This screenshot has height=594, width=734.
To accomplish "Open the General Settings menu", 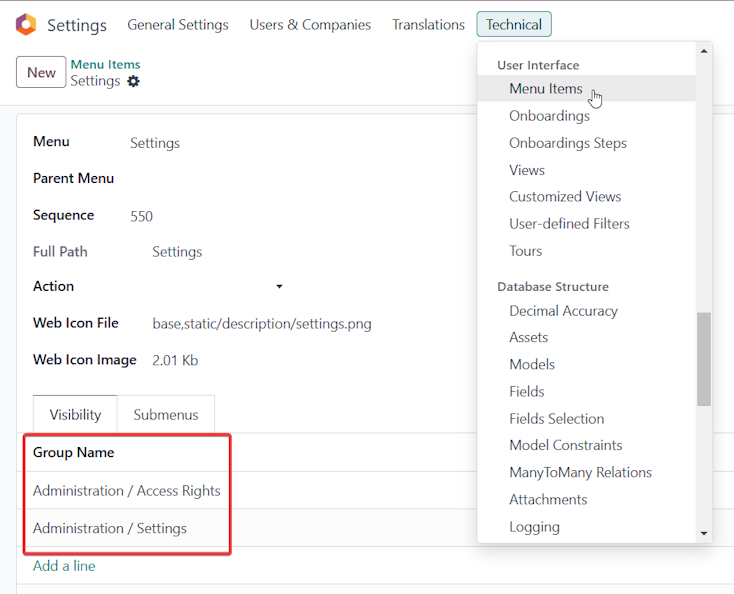I will [178, 24].
